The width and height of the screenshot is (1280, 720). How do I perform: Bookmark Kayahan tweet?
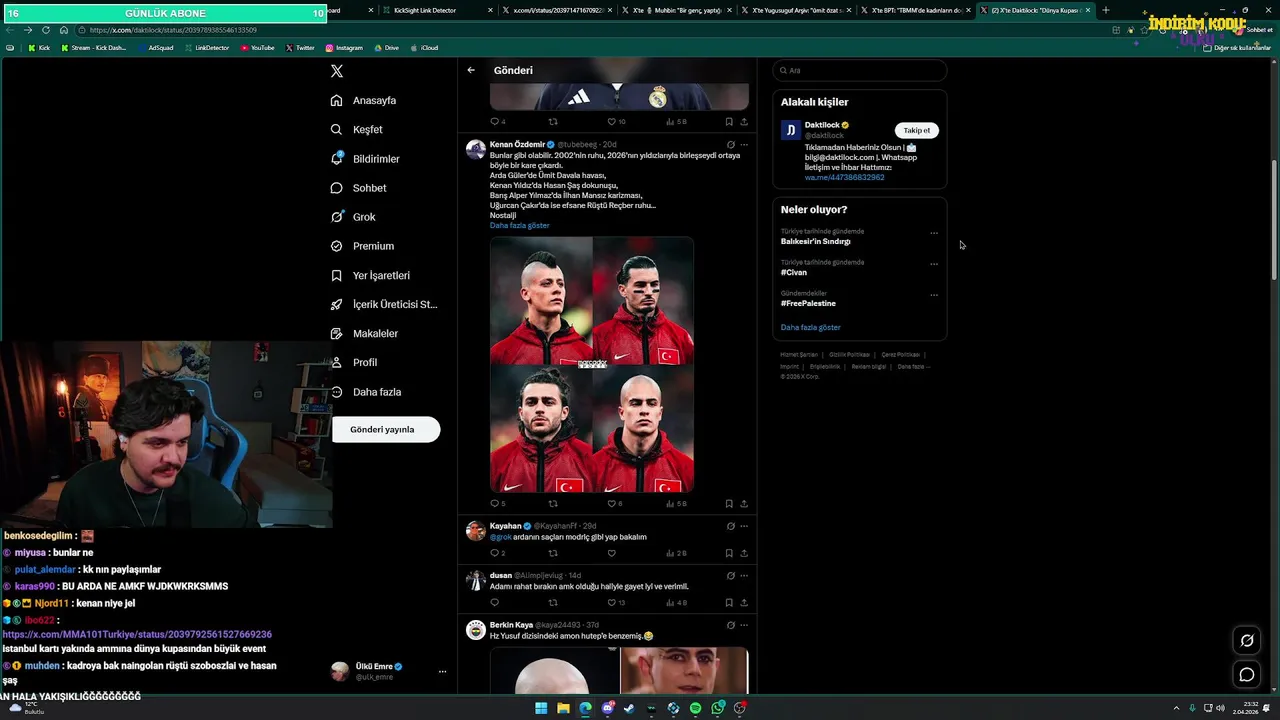coord(729,553)
